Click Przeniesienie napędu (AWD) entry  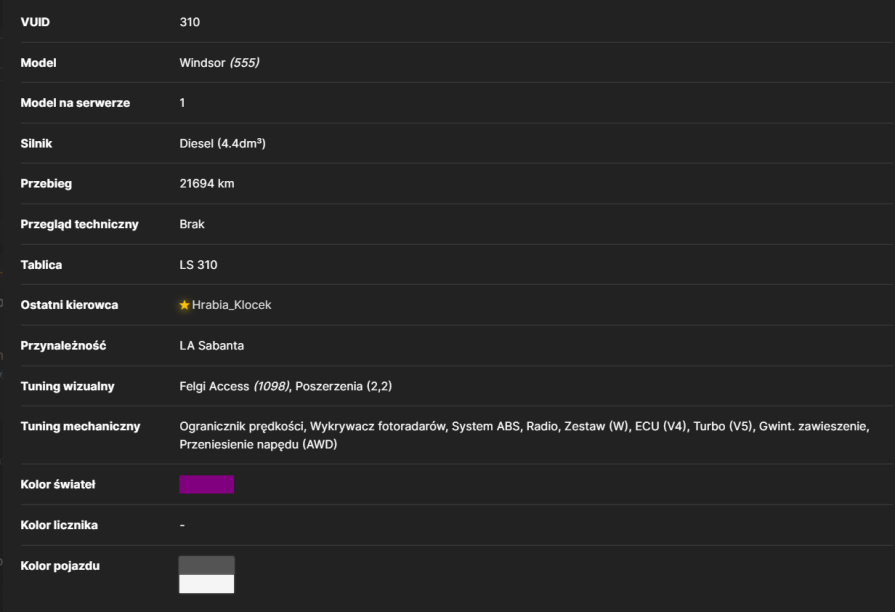click(258, 444)
